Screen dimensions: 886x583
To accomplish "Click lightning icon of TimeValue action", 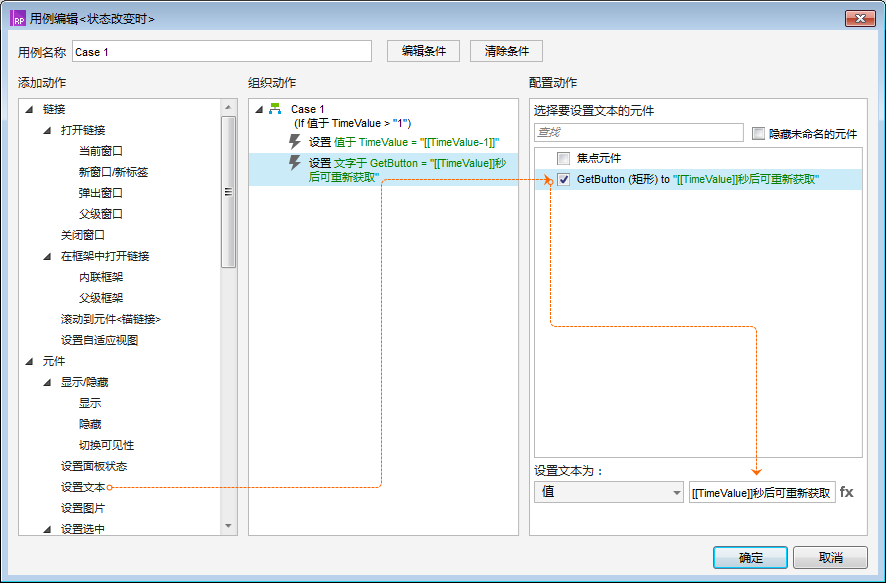I will (294, 142).
